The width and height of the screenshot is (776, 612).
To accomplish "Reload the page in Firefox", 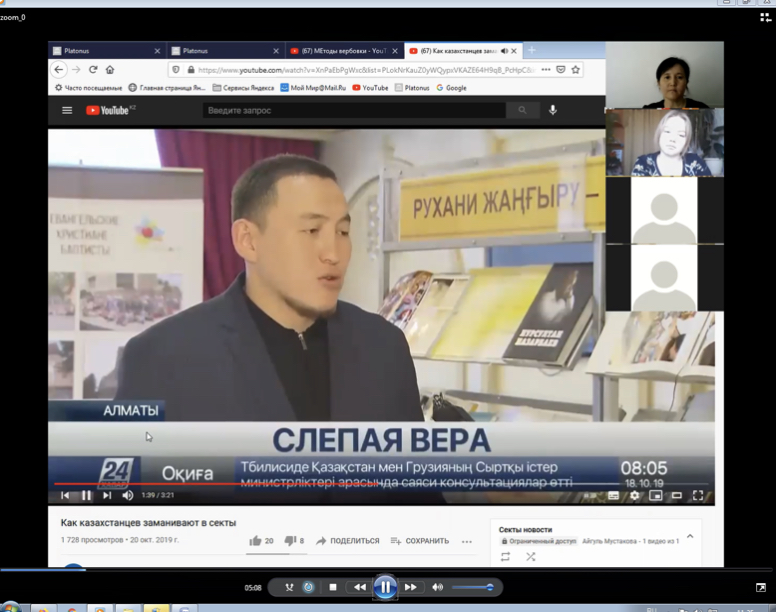I will click(93, 70).
